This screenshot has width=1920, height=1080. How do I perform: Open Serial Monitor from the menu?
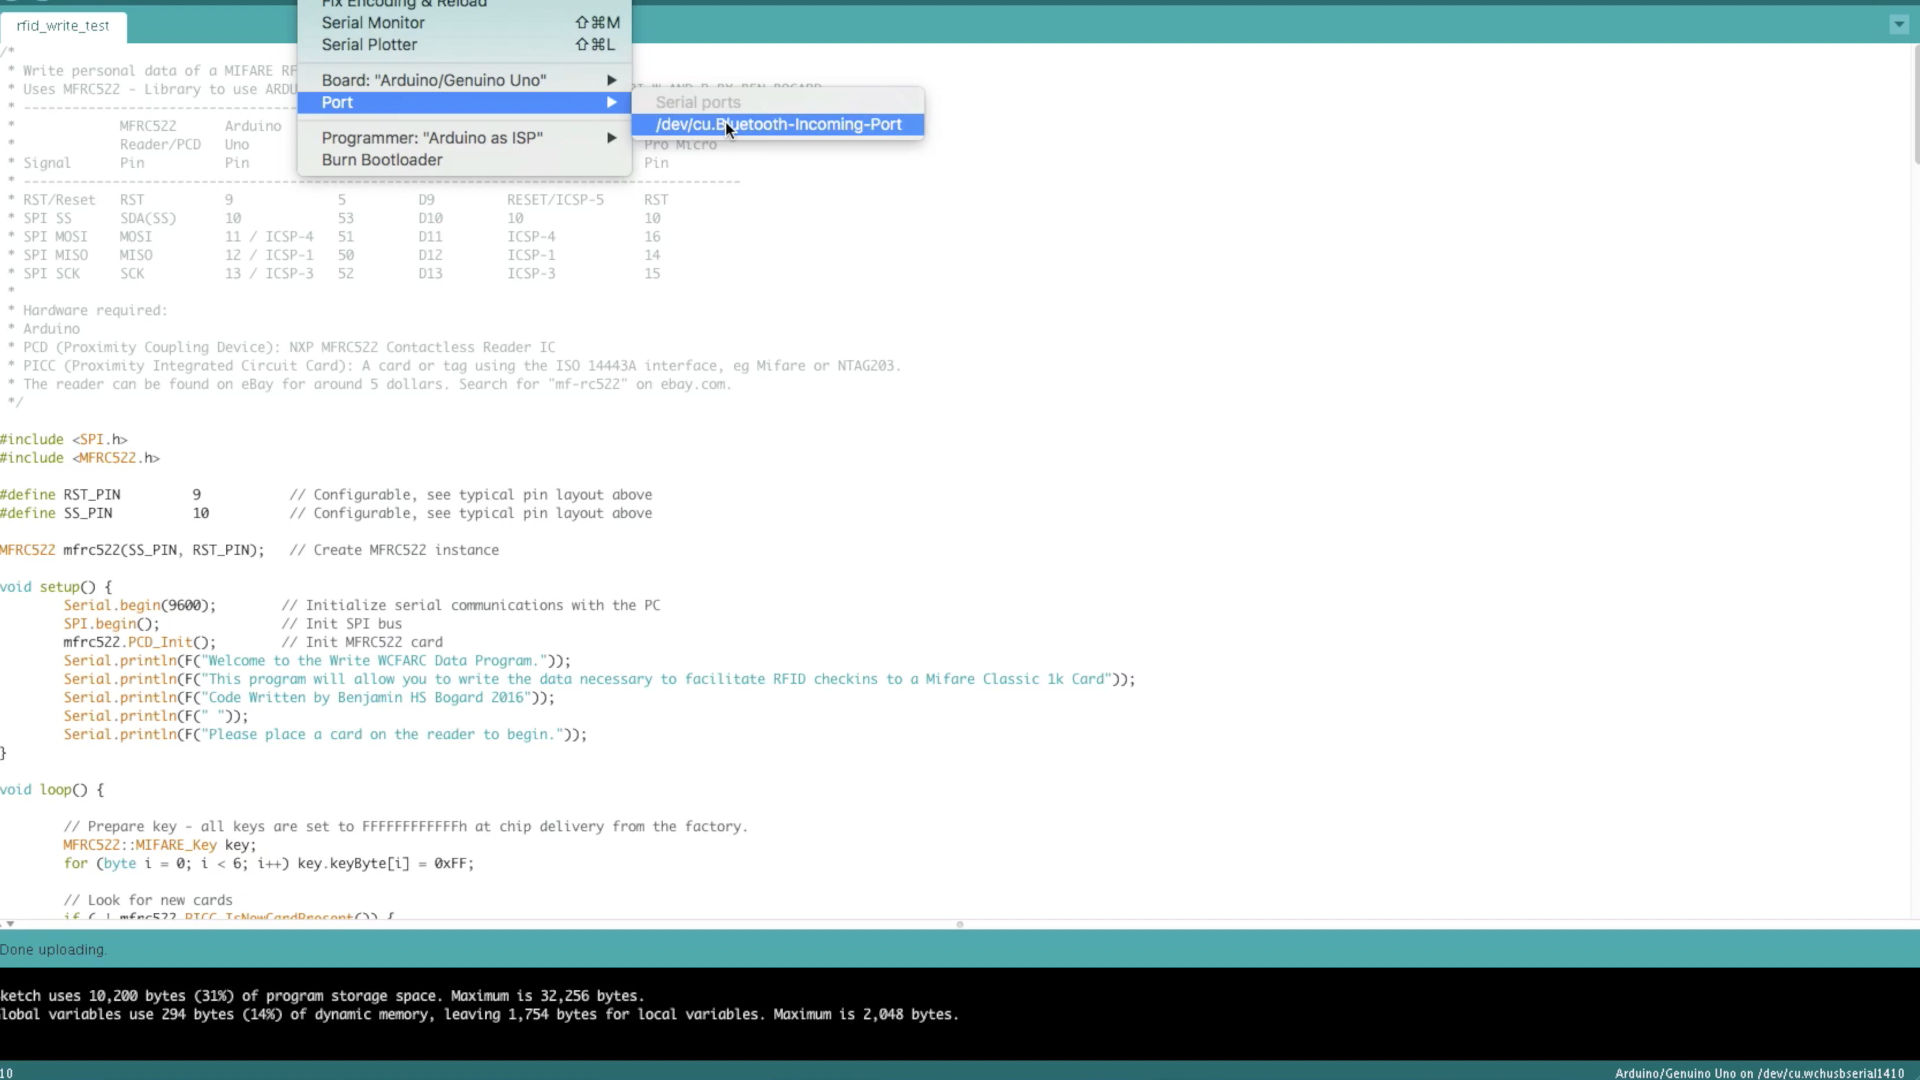(373, 22)
